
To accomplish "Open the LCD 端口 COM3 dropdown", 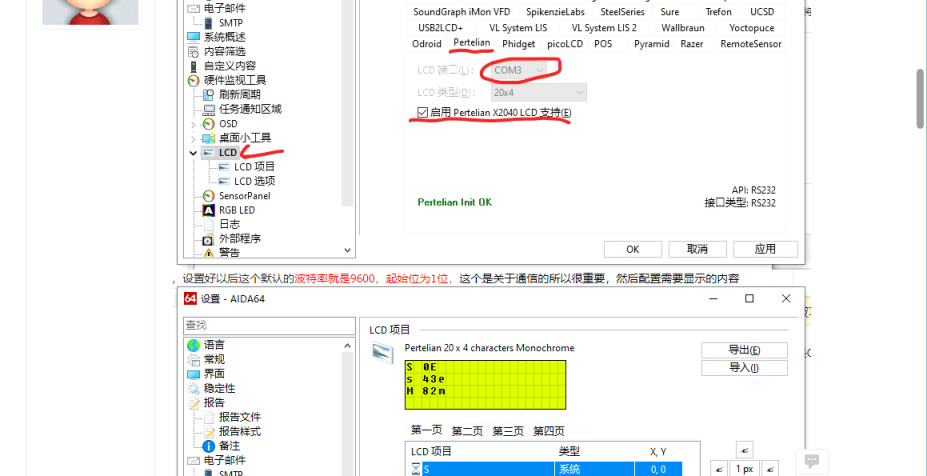I will (519, 70).
